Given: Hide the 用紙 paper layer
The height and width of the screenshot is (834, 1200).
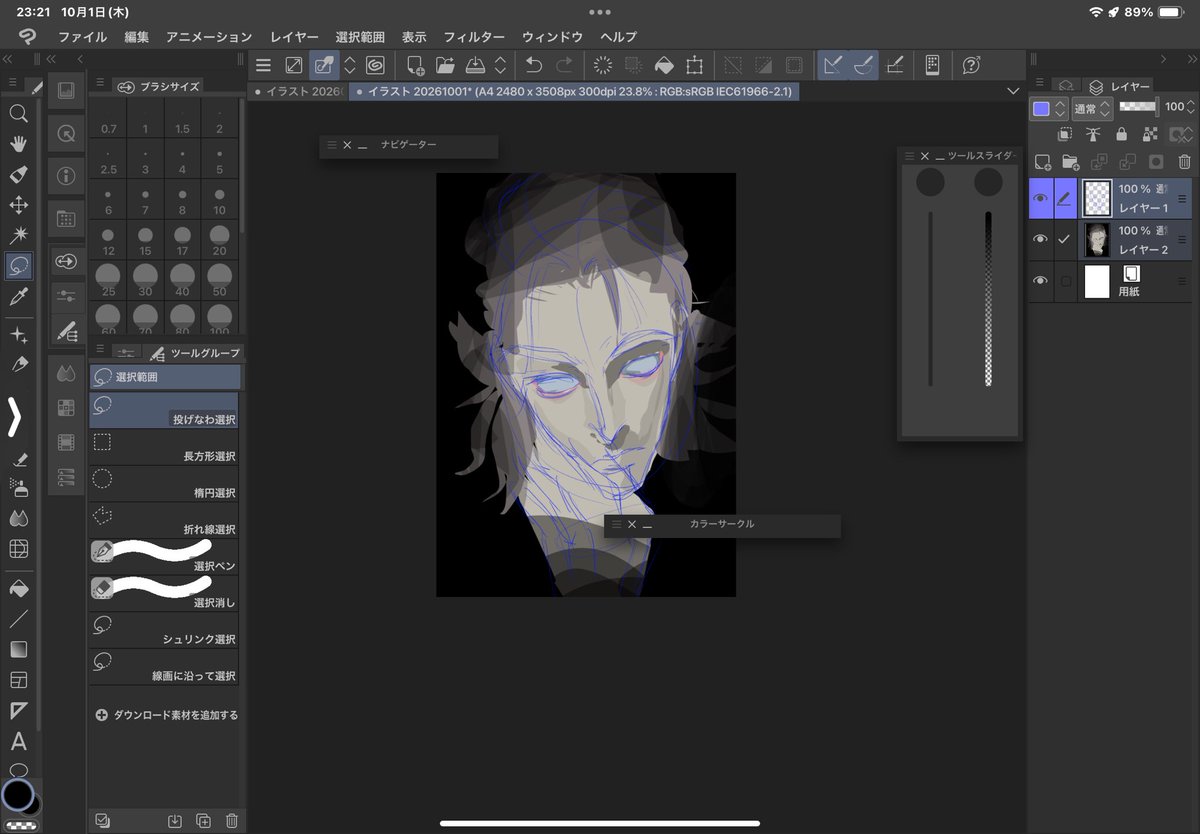Looking at the screenshot, I should pyautogui.click(x=1041, y=281).
